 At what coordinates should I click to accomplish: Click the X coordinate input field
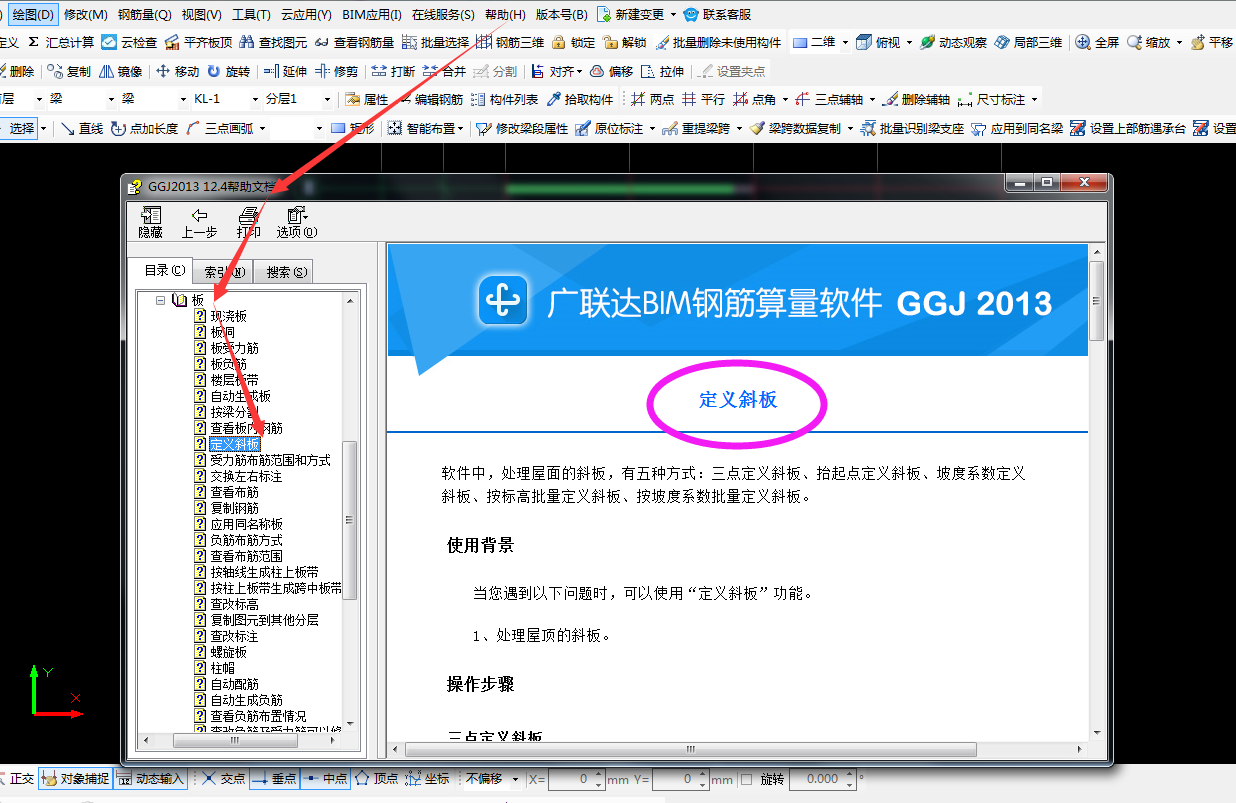[x=578, y=778]
